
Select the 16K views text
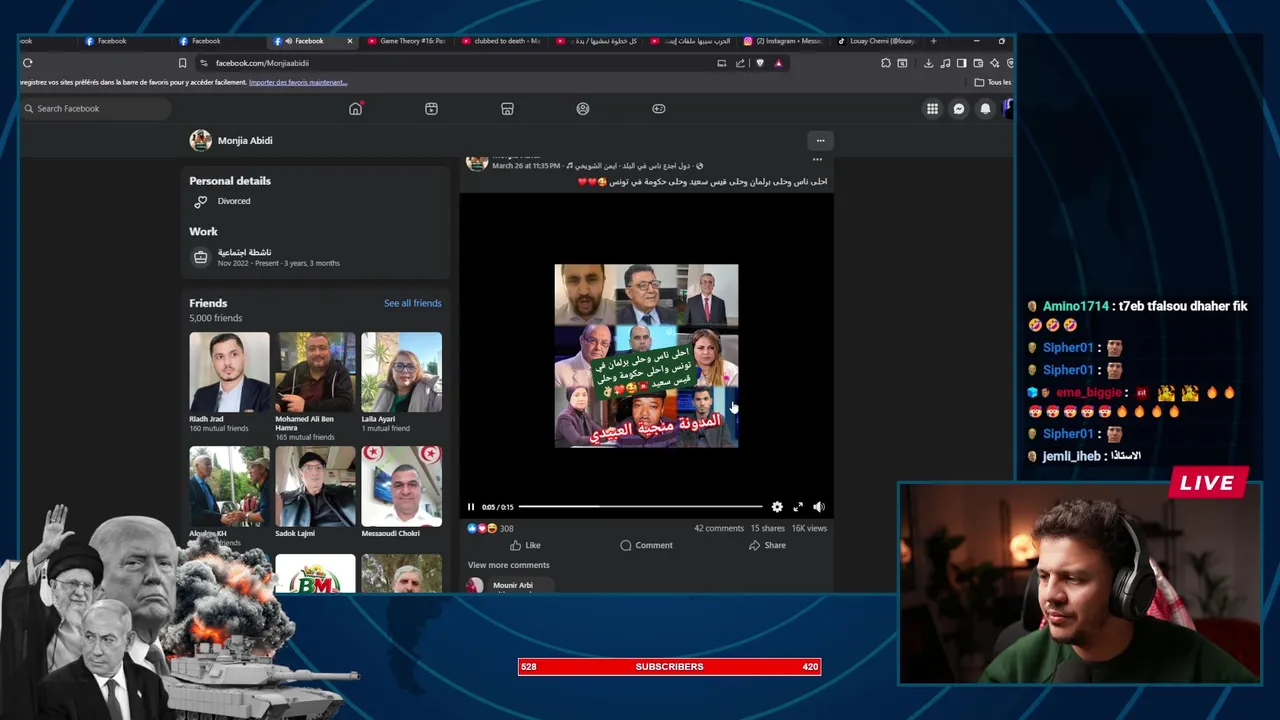pos(809,528)
